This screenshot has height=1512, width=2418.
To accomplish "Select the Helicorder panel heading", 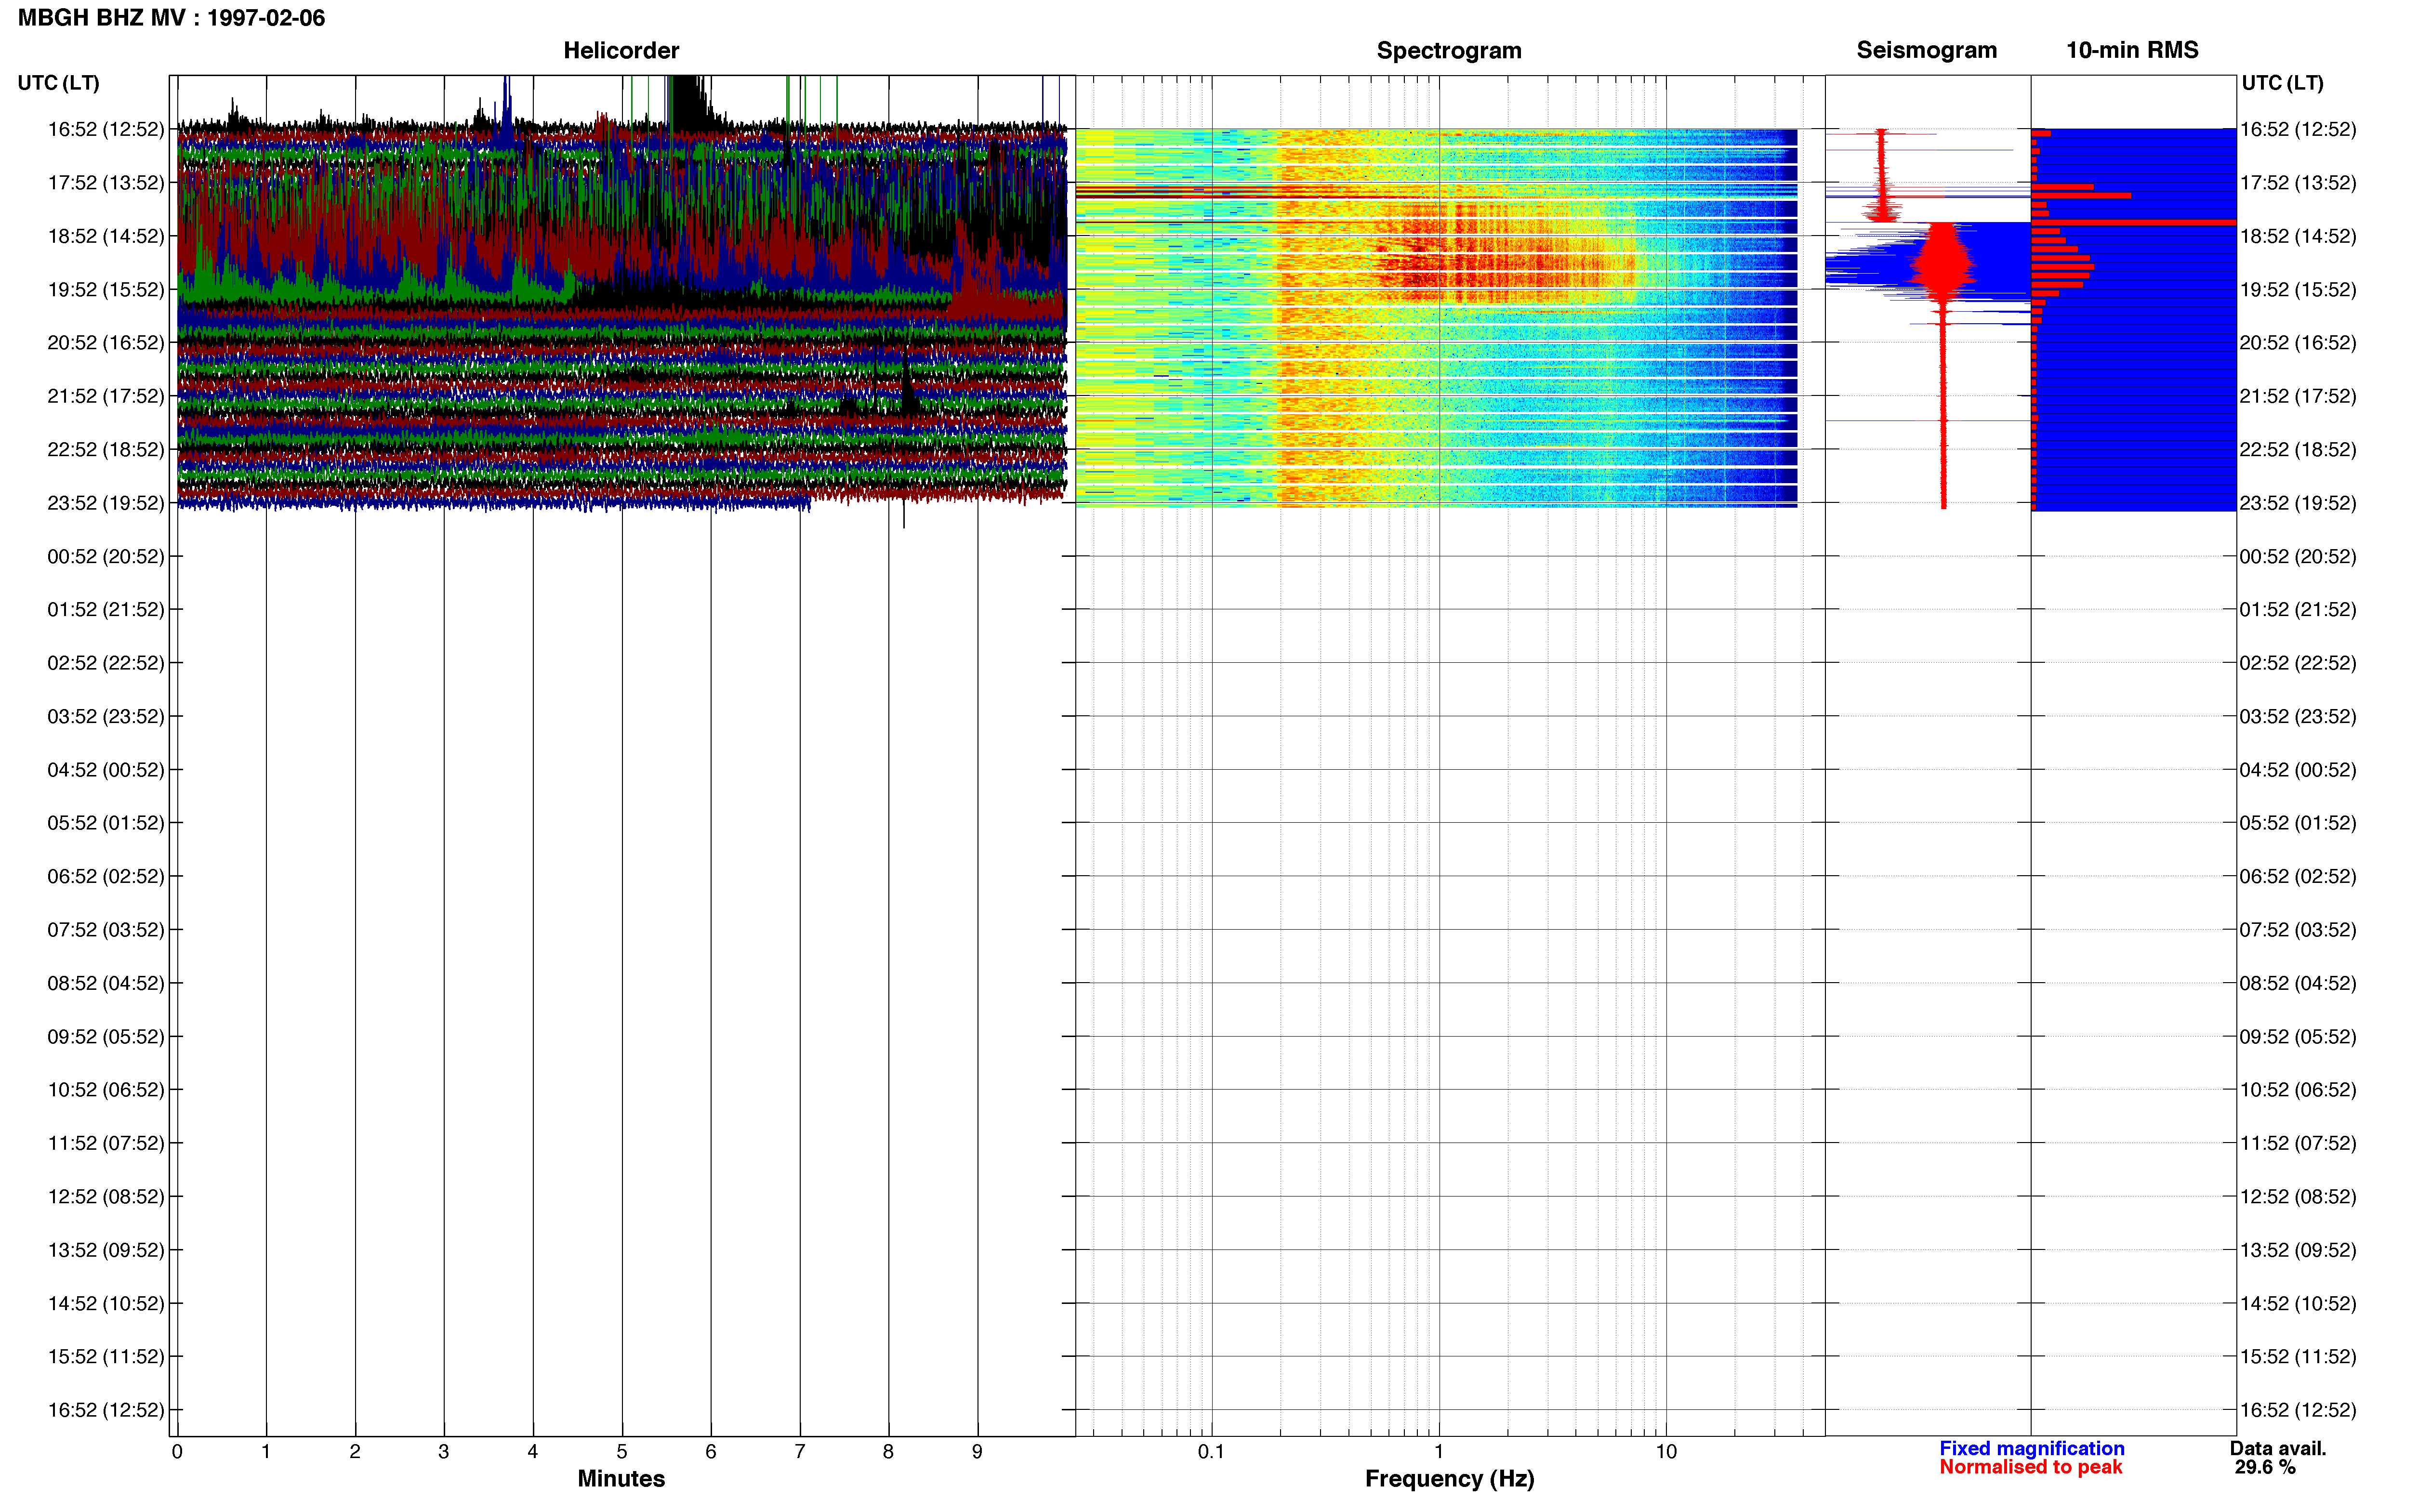I will [x=621, y=50].
